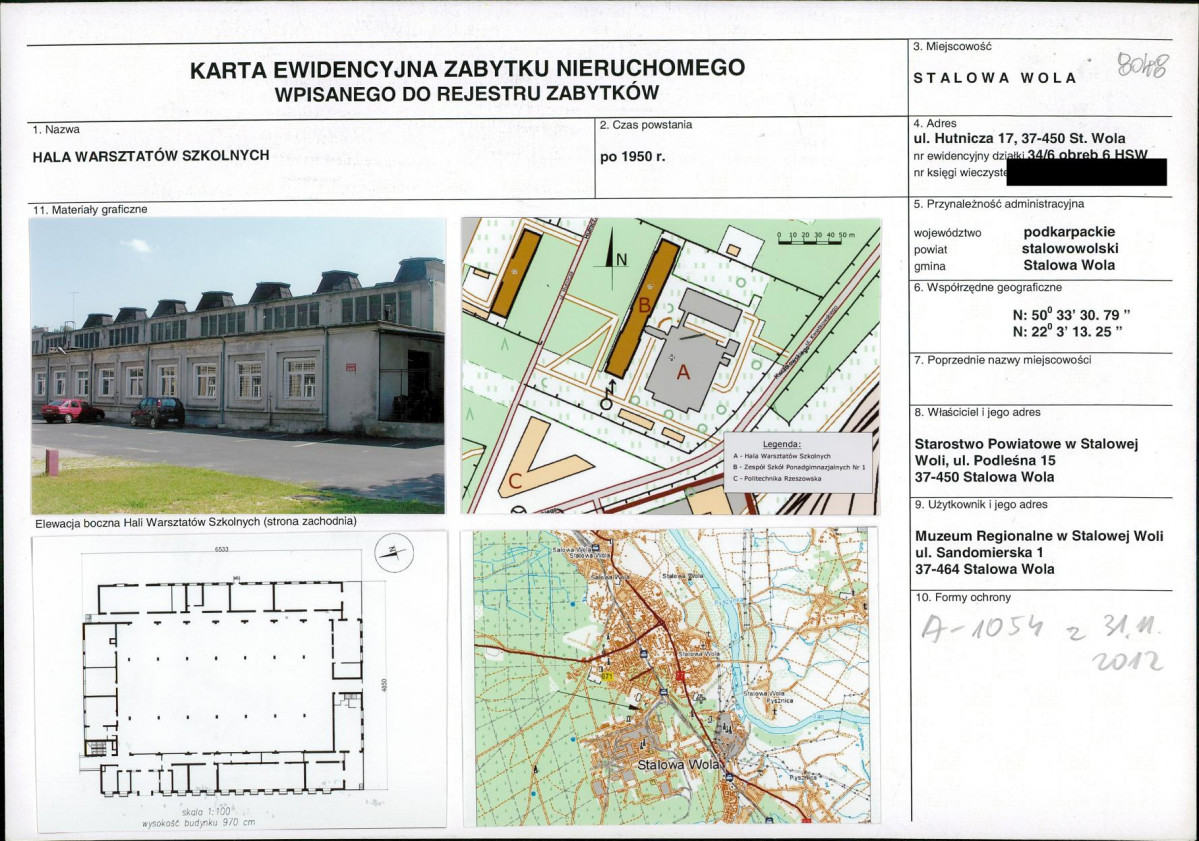Click the title 'KARTA EWIDENCYJNA ZABYTKU NIERUCHOMEGO'
Image resolution: width=1199 pixels, height=841 pixels.
point(467,69)
